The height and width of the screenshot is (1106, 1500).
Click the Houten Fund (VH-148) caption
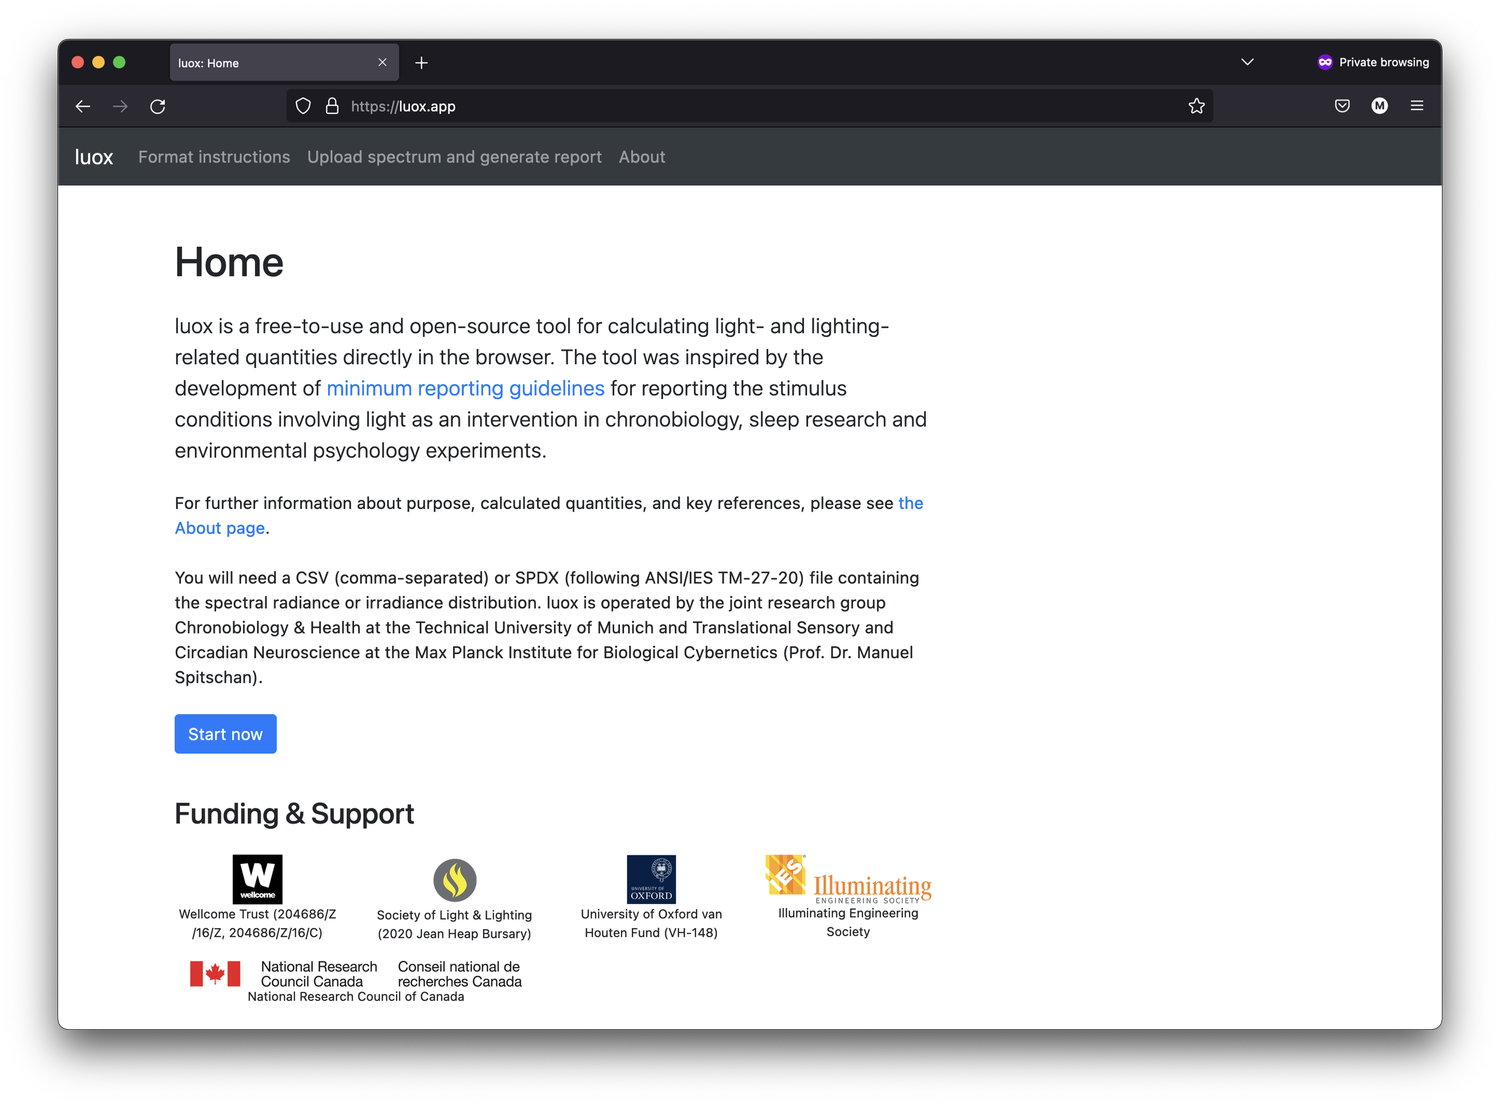point(651,933)
